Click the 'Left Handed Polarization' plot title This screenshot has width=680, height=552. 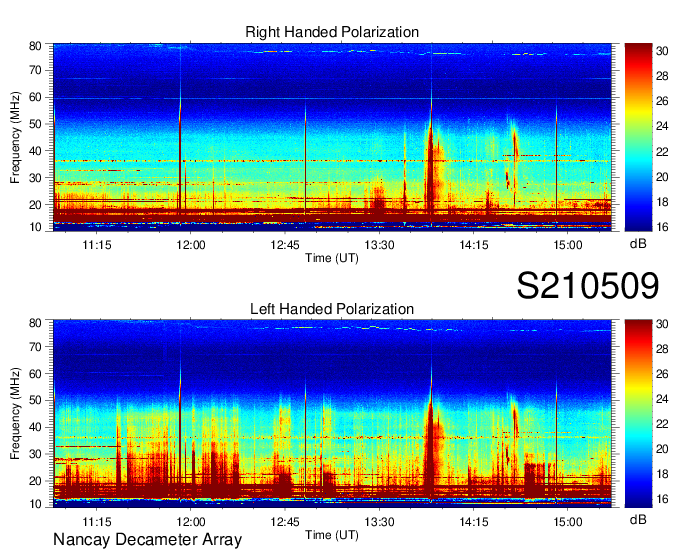coord(332,309)
